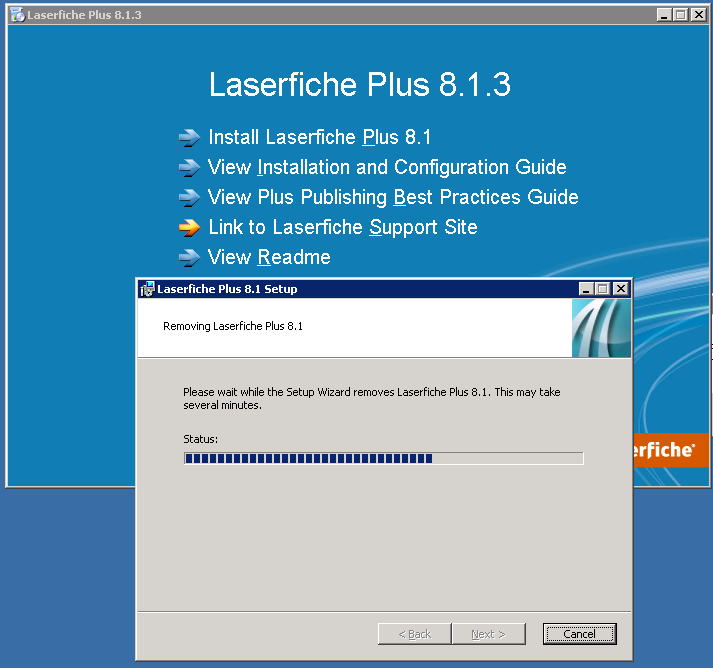Open the View Readme link
This screenshot has width=713, height=668.
click(x=269, y=257)
